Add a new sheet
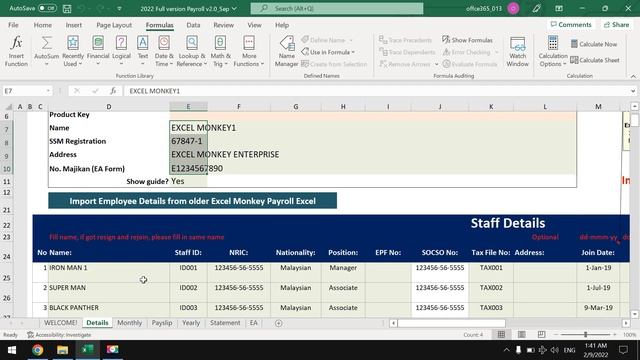The image size is (640, 360). [x=278, y=323]
